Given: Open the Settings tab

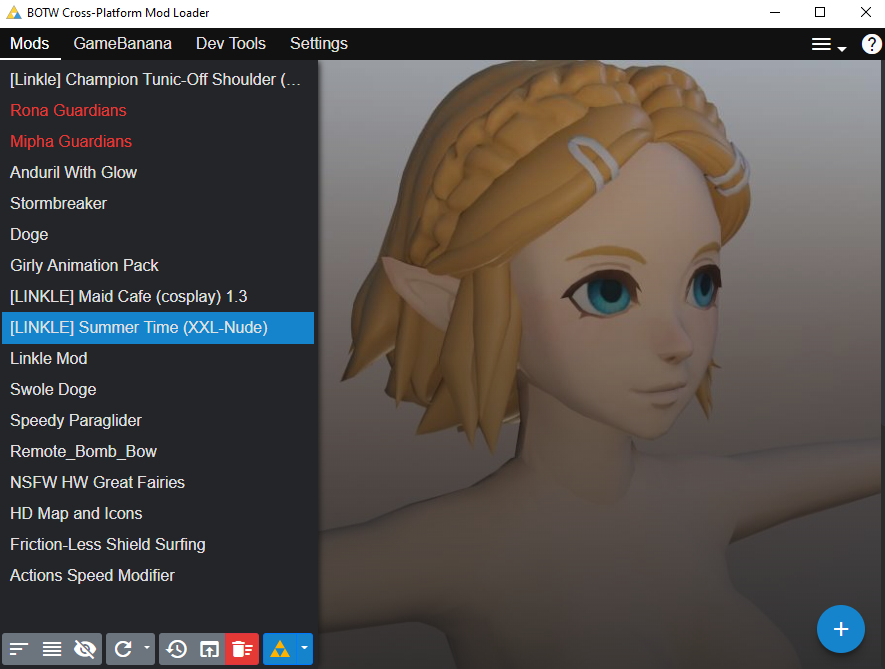Looking at the screenshot, I should coord(319,43).
